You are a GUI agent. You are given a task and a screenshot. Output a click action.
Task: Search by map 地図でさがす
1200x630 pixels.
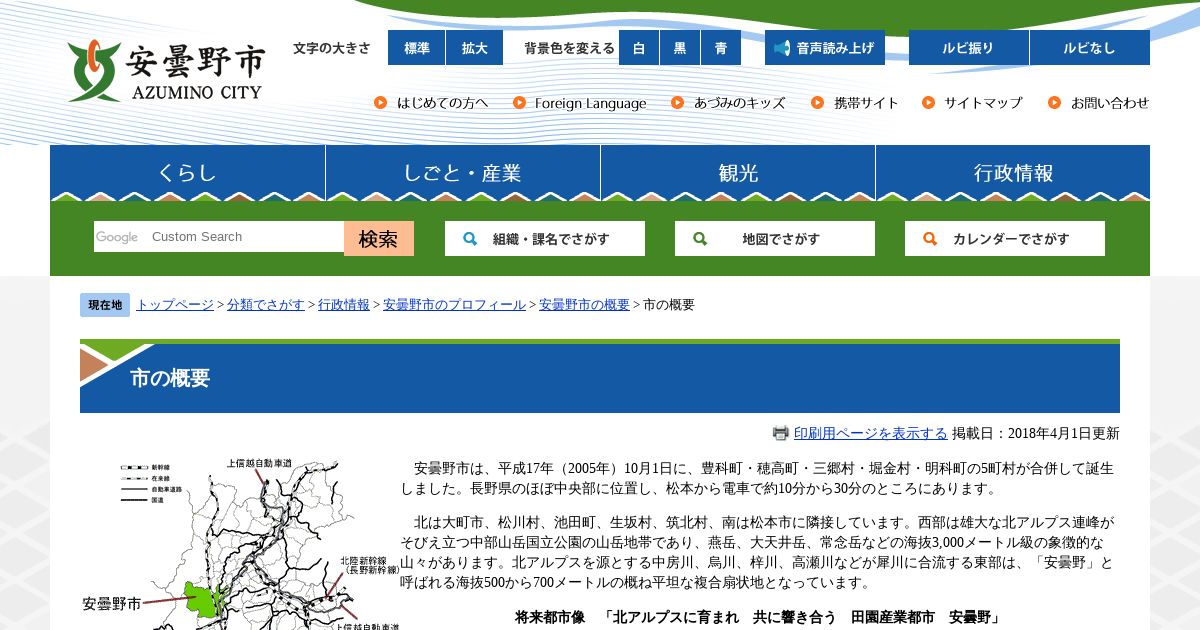point(775,239)
